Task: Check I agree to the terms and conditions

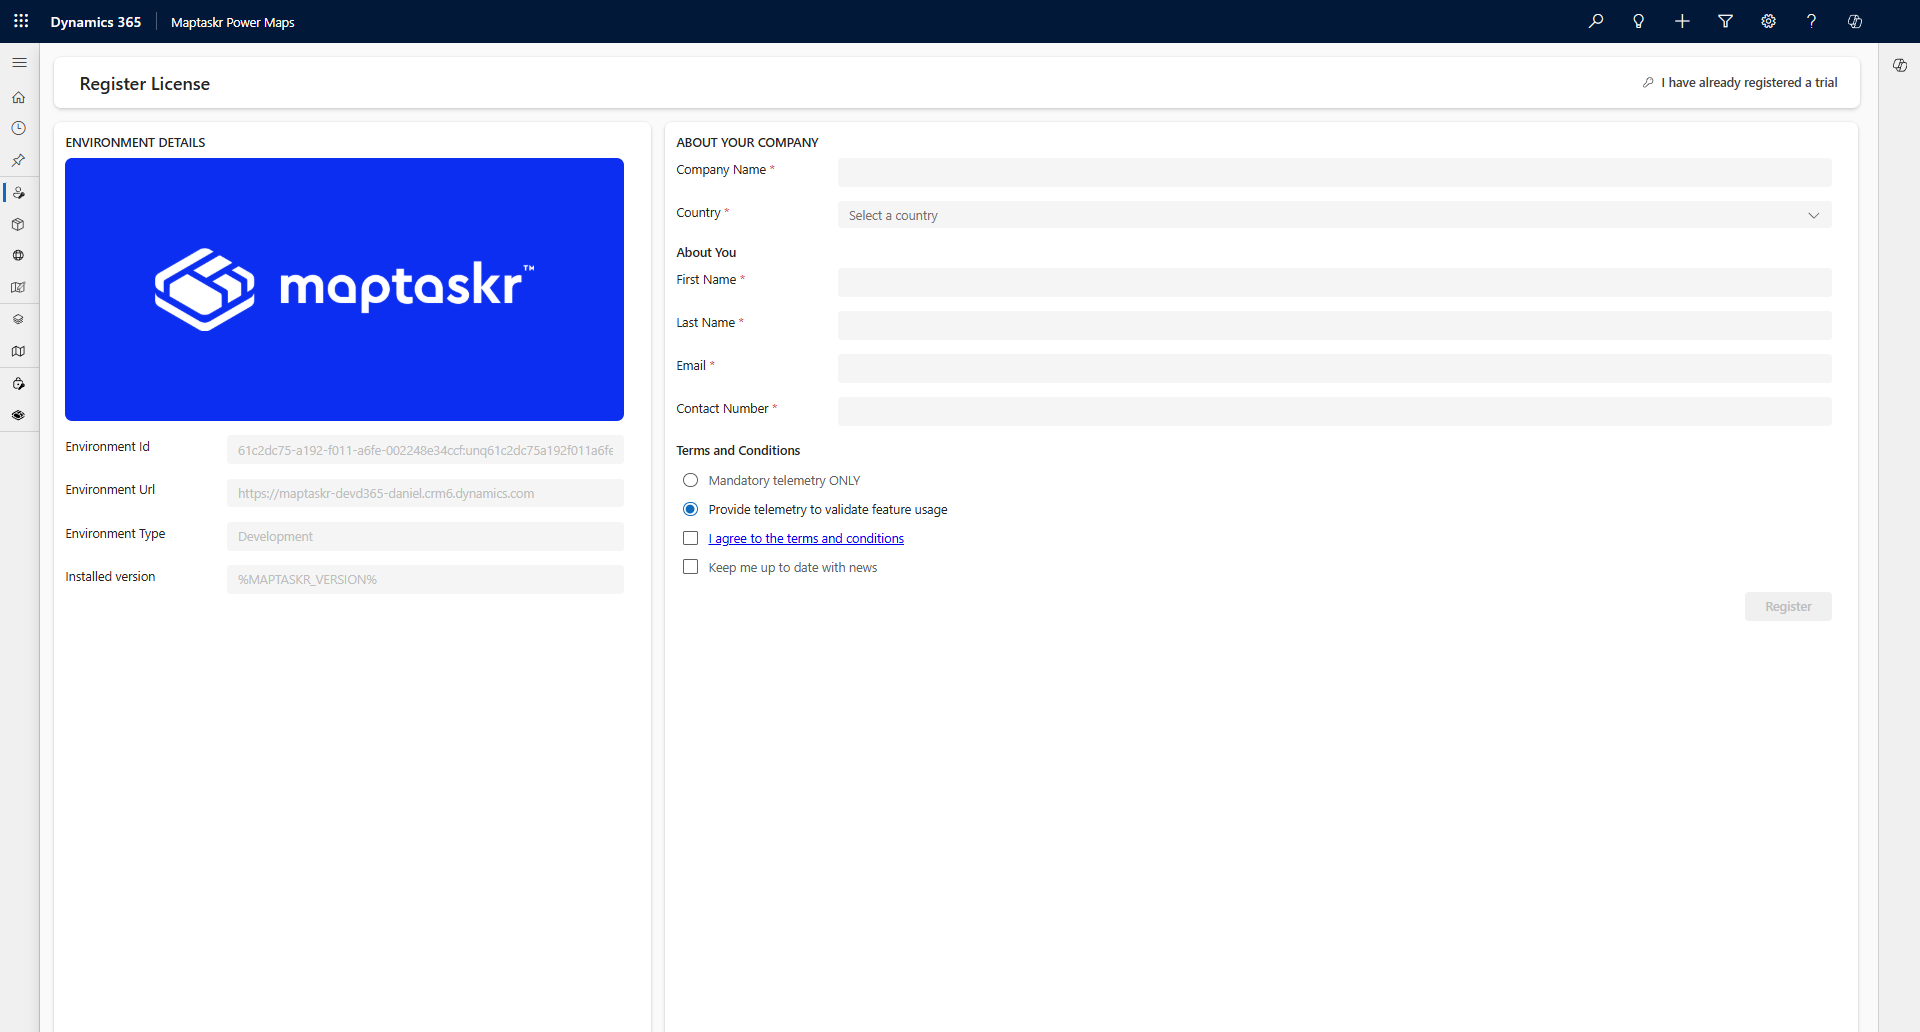Action: (x=690, y=538)
